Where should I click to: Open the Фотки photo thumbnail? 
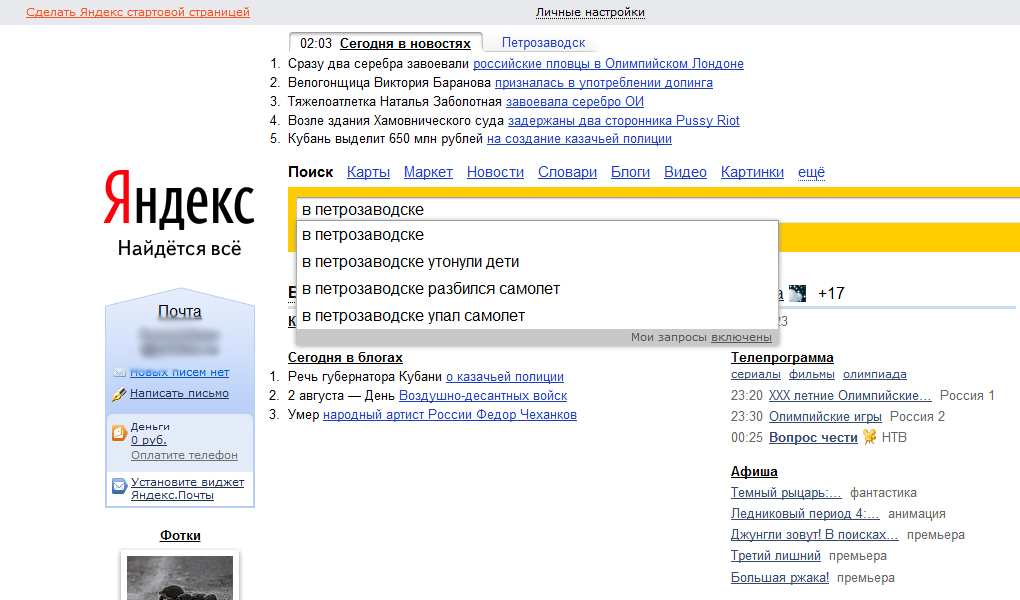click(180, 577)
